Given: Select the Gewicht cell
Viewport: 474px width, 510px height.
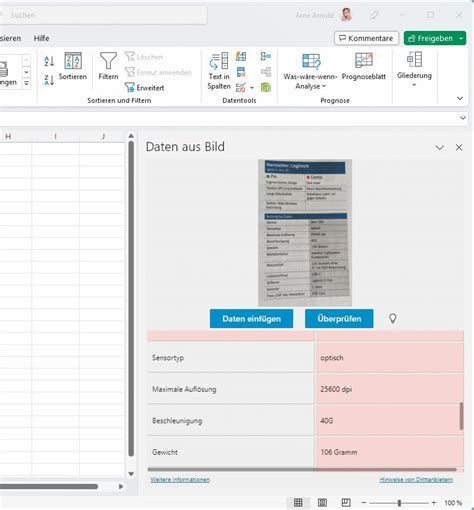Looking at the screenshot, I should 231,452.
